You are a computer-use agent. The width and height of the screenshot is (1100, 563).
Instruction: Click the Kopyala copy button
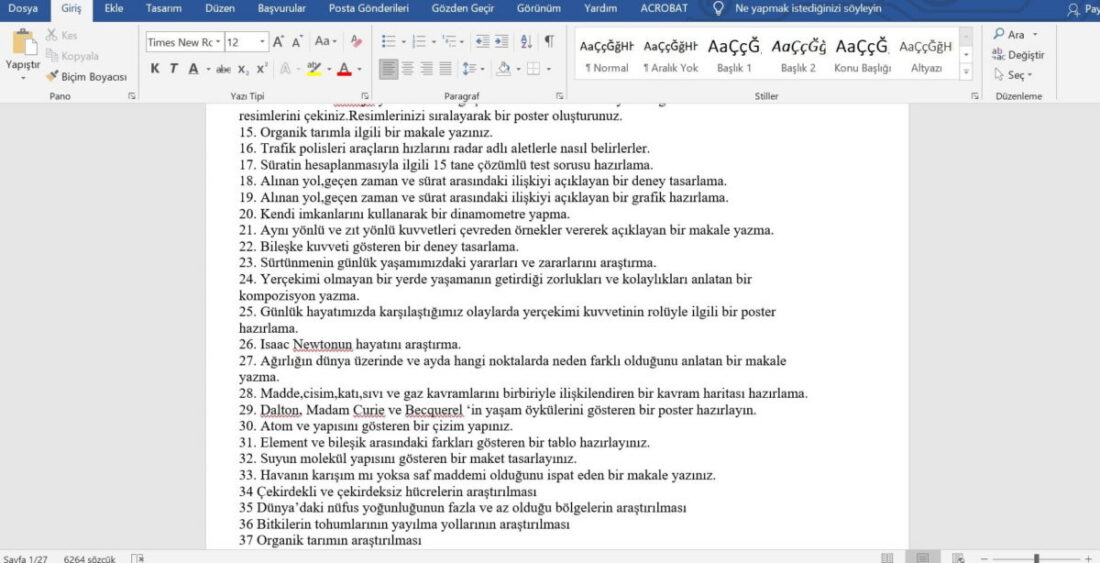coord(72,56)
